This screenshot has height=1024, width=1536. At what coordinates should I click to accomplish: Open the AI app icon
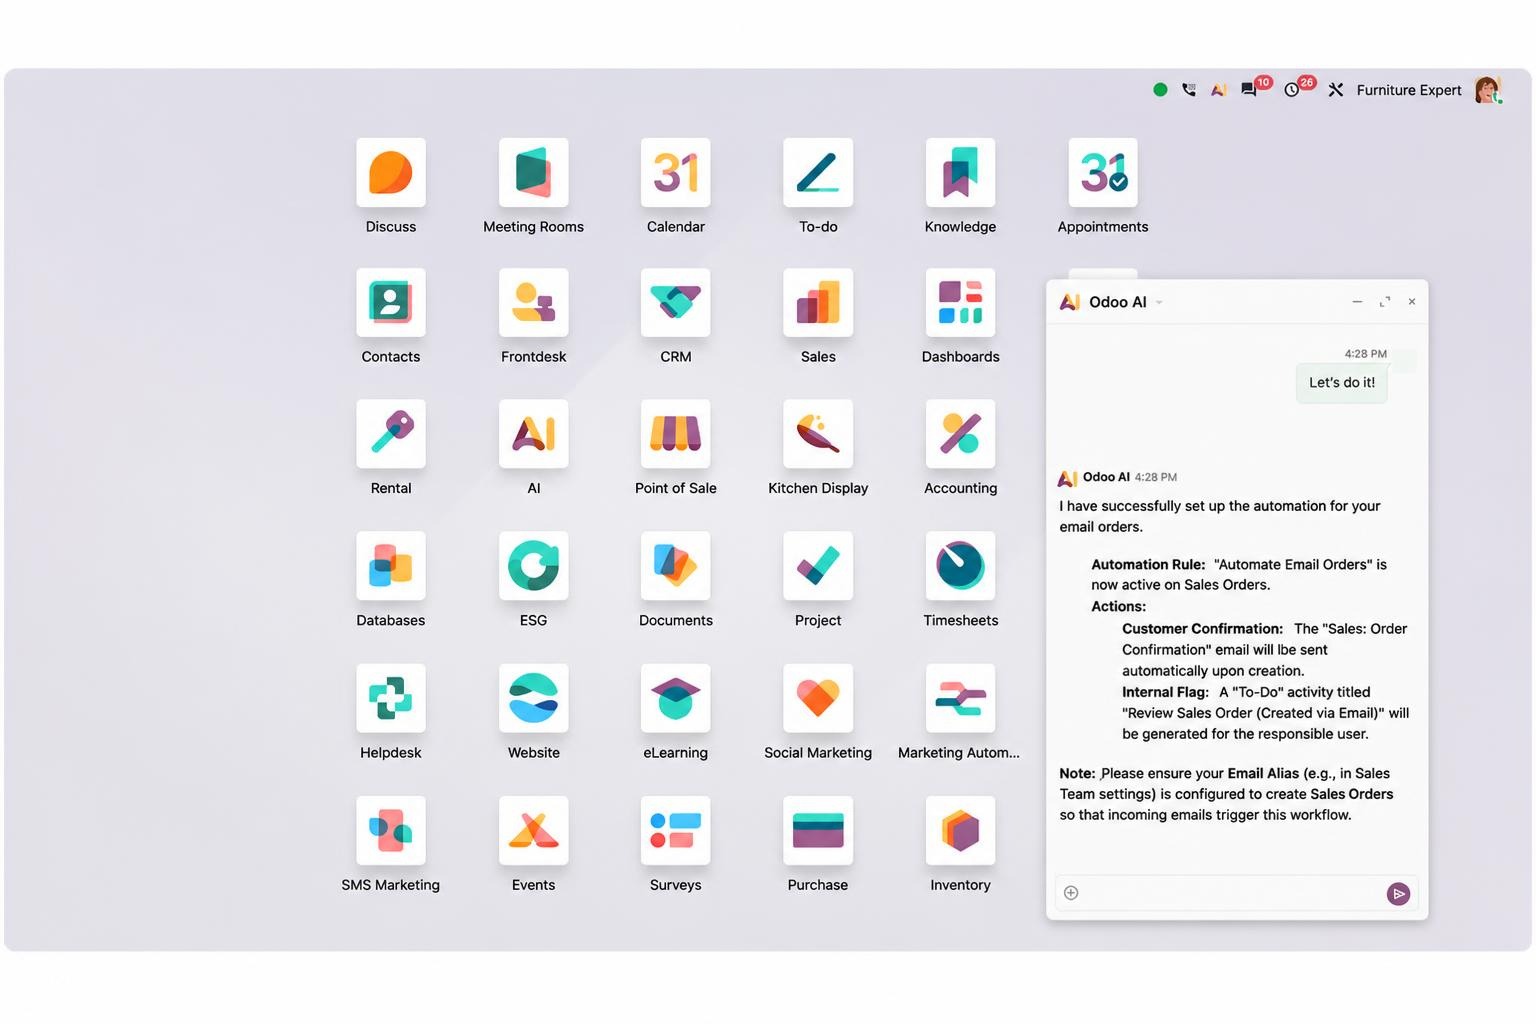click(533, 434)
